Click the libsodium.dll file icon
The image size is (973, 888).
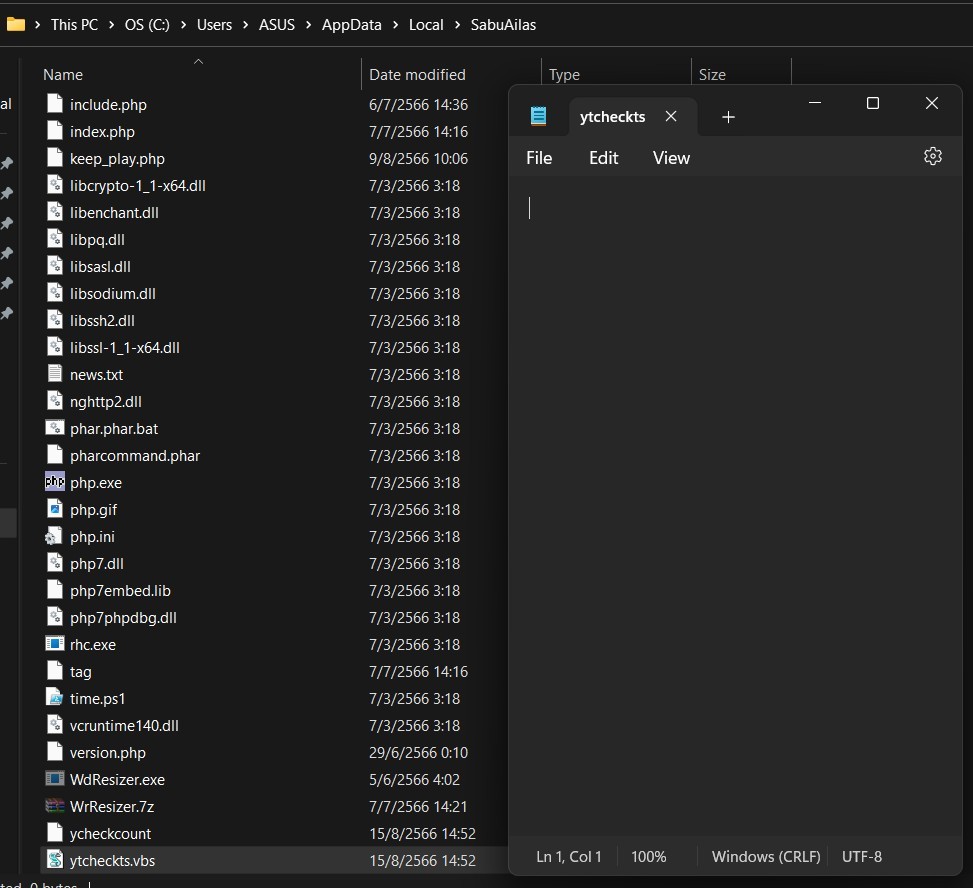pos(55,293)
